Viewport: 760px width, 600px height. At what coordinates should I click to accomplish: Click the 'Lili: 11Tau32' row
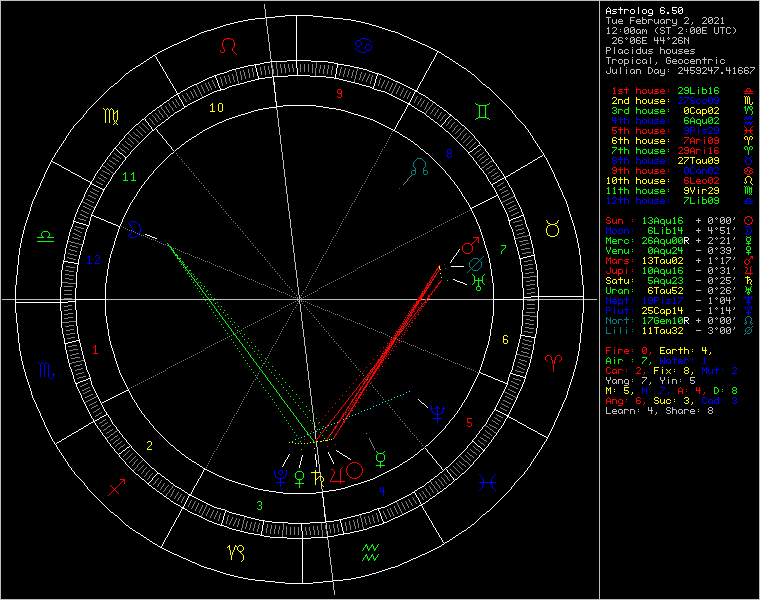(x=679, y=331)
